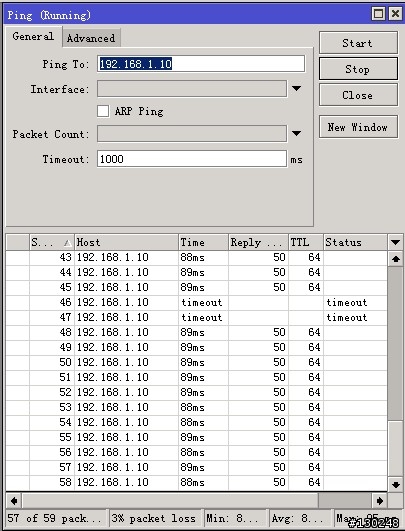The image size is (405, 531).
Task: Close the Ping dialog via Close button
Action: pos(358,95)
